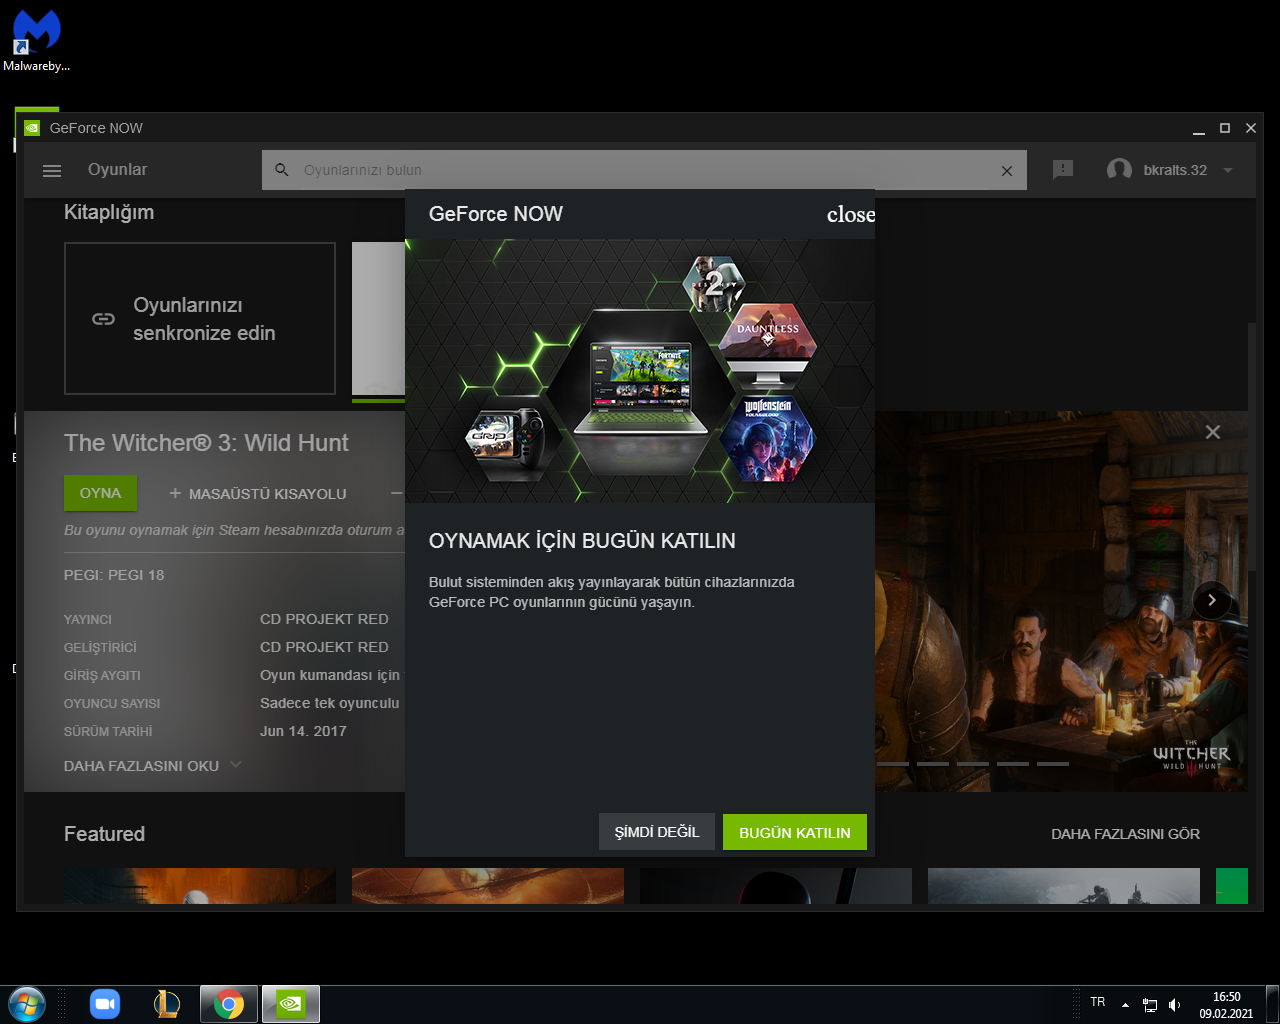Click the Jun 14. 2017 release date

pyautogui.click(x=303, y=731)
